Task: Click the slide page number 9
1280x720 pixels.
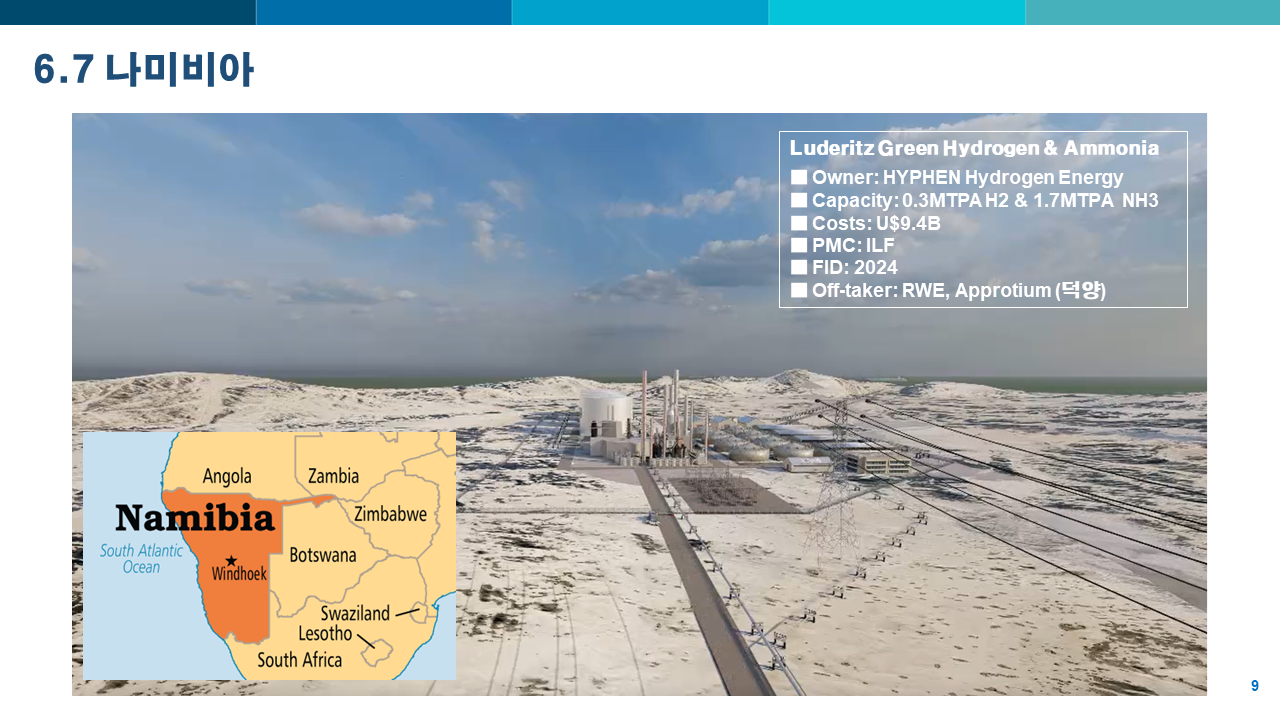Action: (x=1255, y=686)
